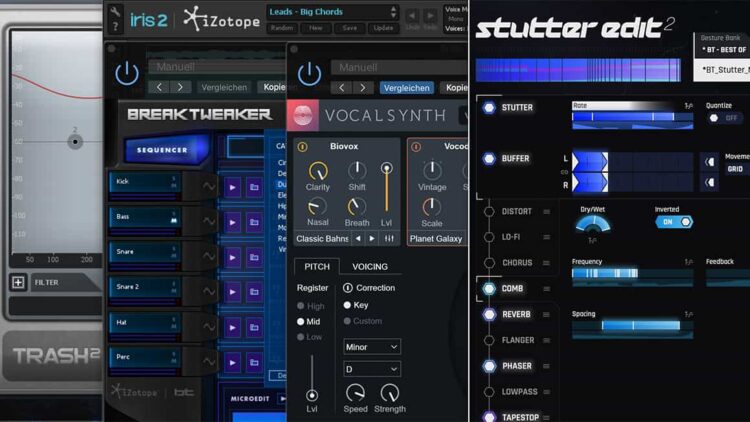The image size is (750, 422).
Task: Click the waveform icon beside Snare track
Action: click(209, 256)
